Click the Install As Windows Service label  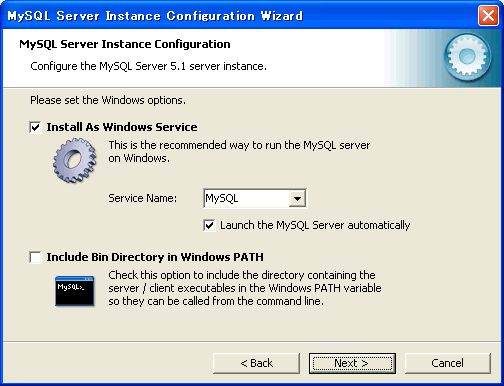coord(122,127)
